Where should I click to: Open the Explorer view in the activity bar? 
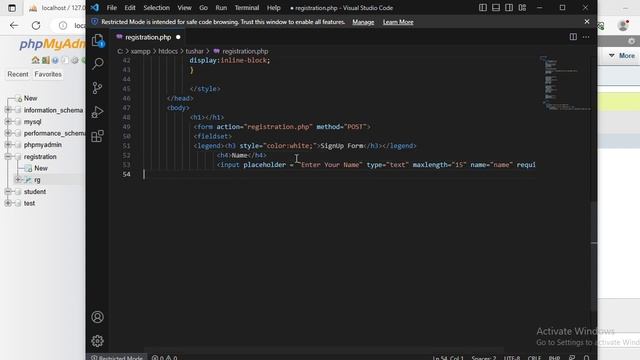(98, 40)
